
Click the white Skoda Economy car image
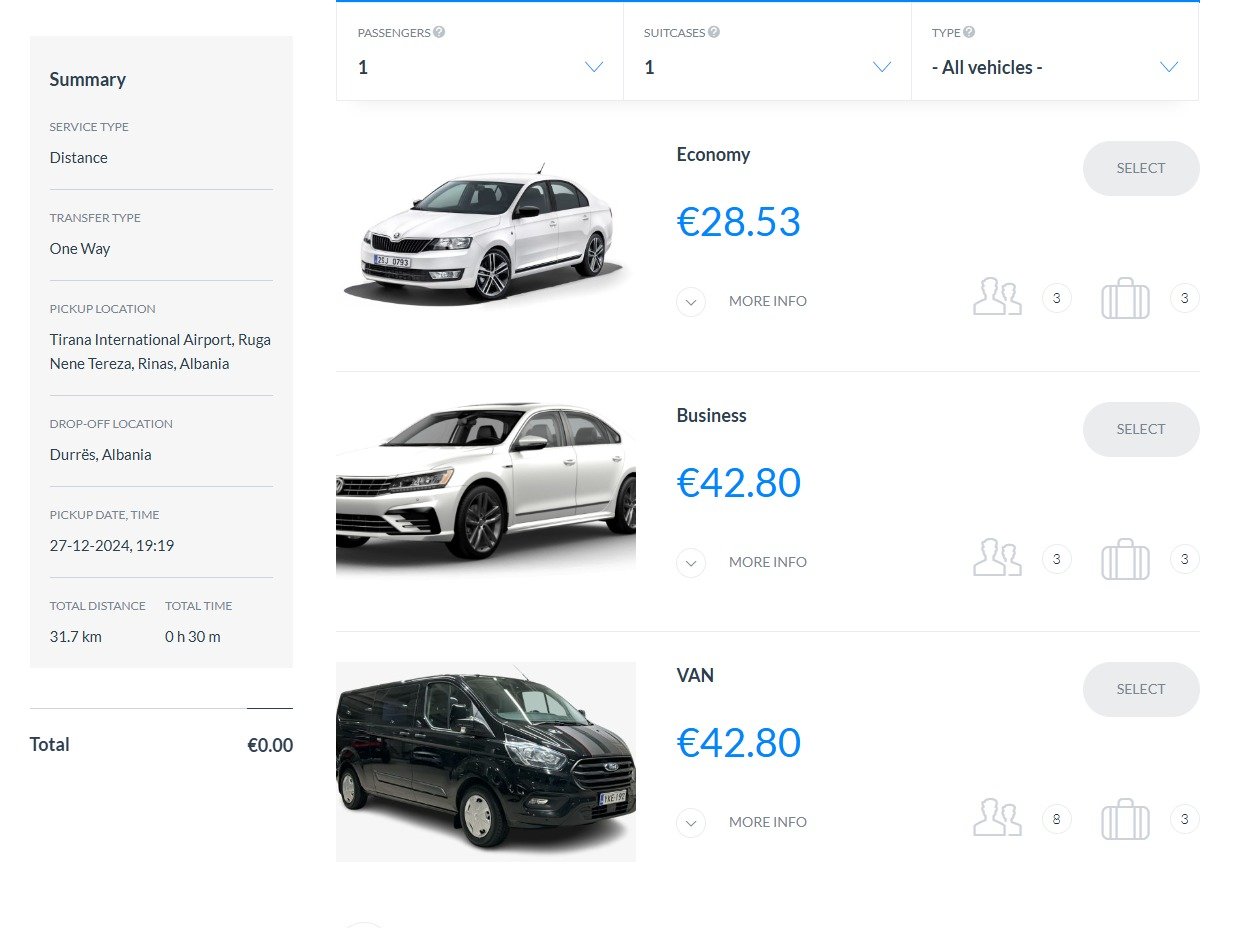486,232
